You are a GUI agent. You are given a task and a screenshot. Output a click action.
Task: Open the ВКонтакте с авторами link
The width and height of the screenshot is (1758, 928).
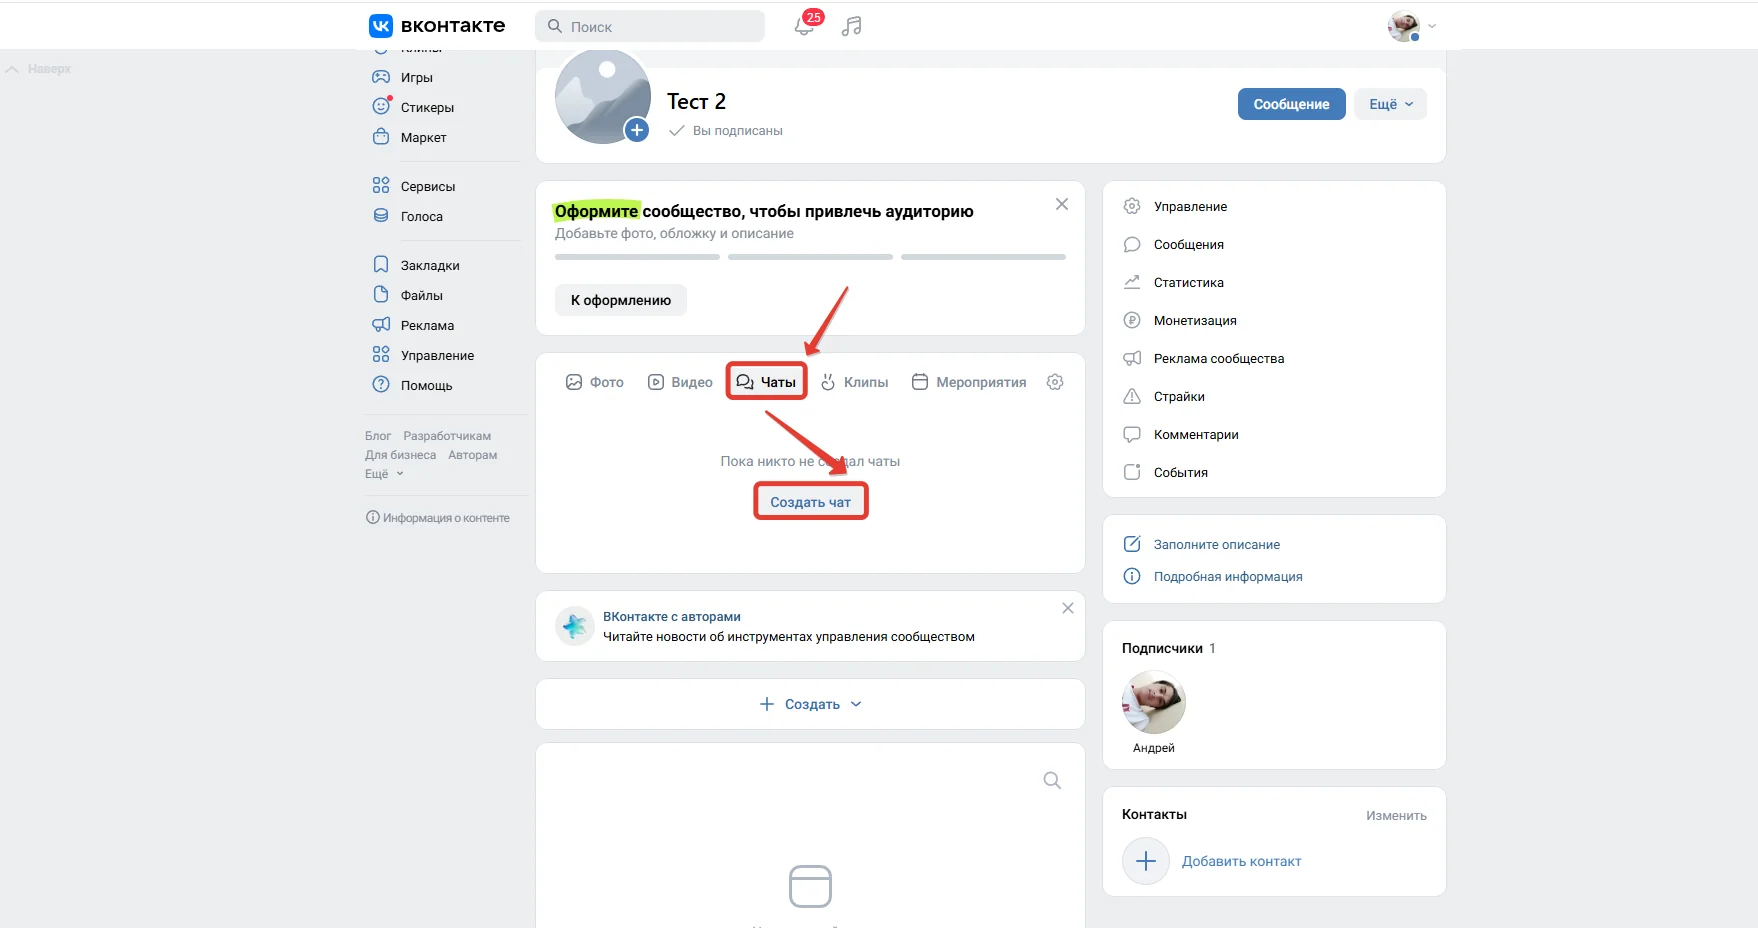tap(672, 617)
